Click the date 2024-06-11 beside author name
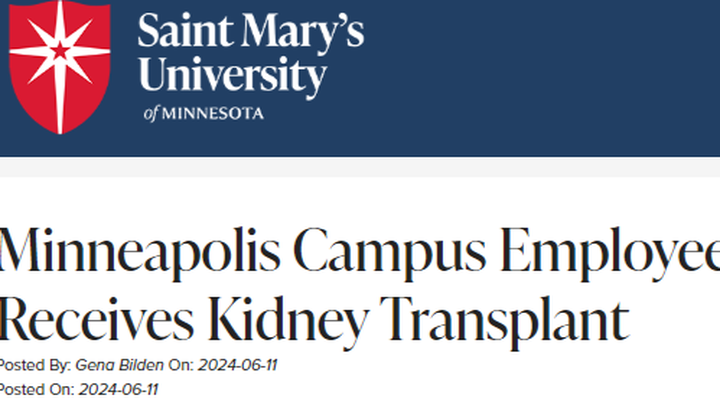The height and width of the screenshot is (405, 720). tap(238, 366)
